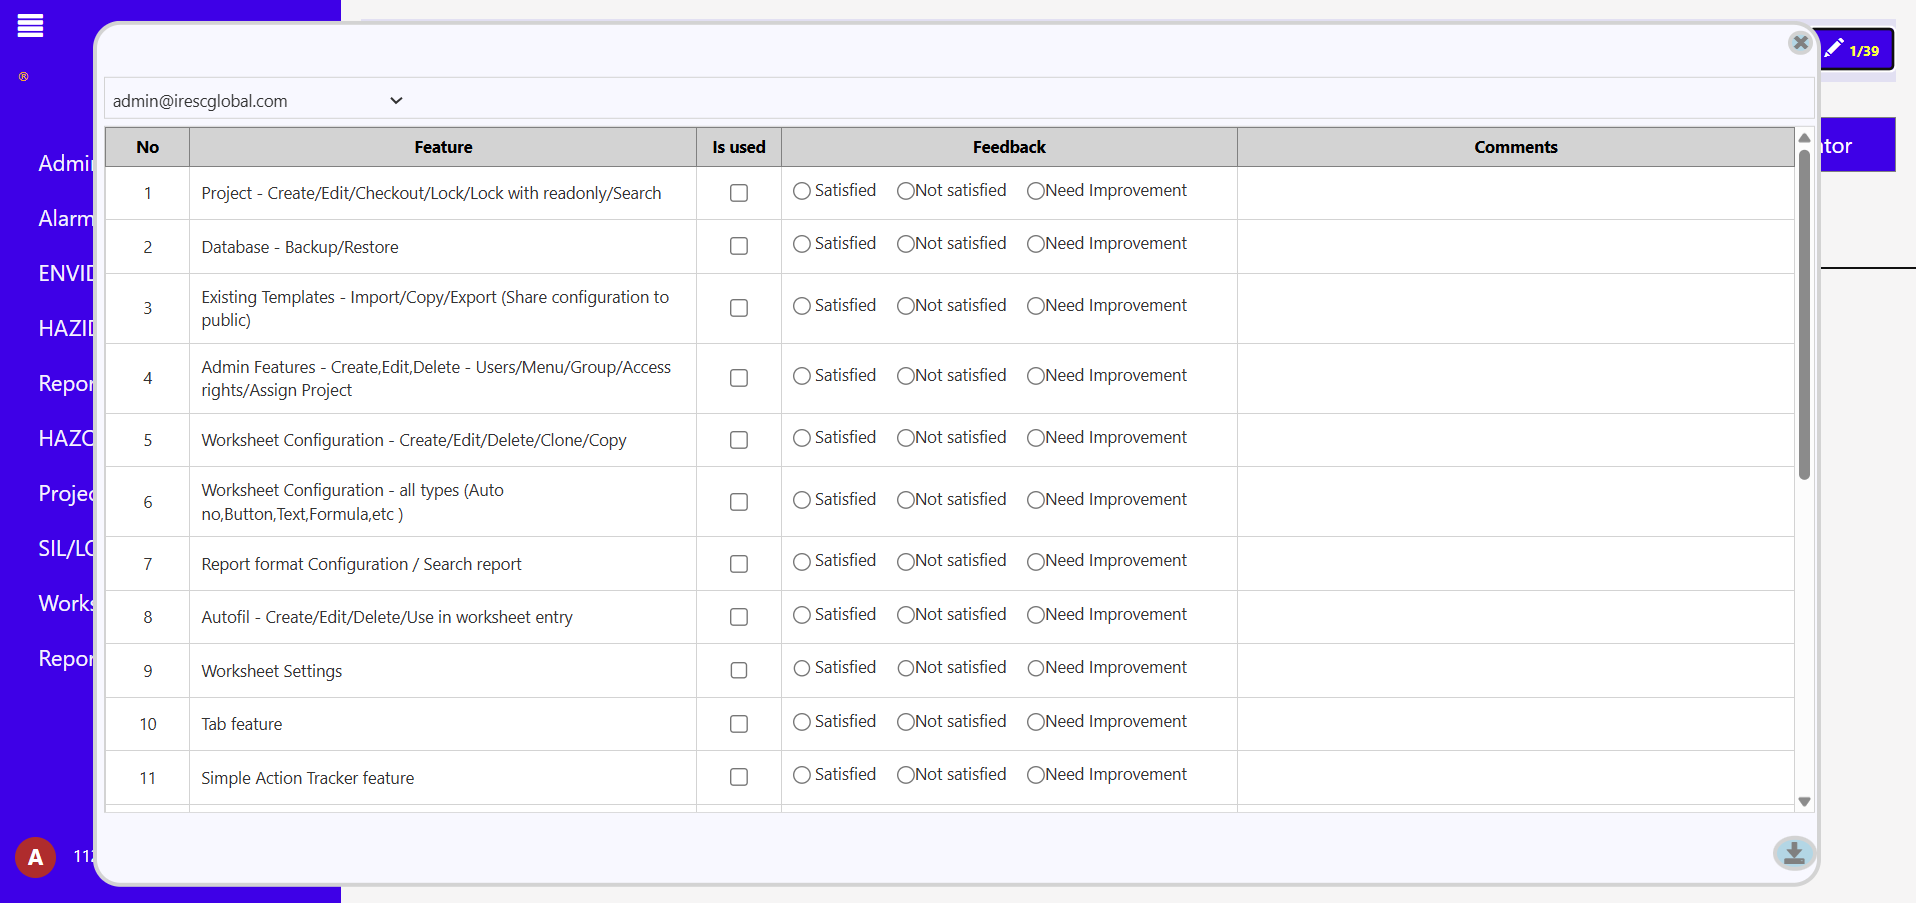
Task: Click the red user avatar icon
Action: (35, 857)
